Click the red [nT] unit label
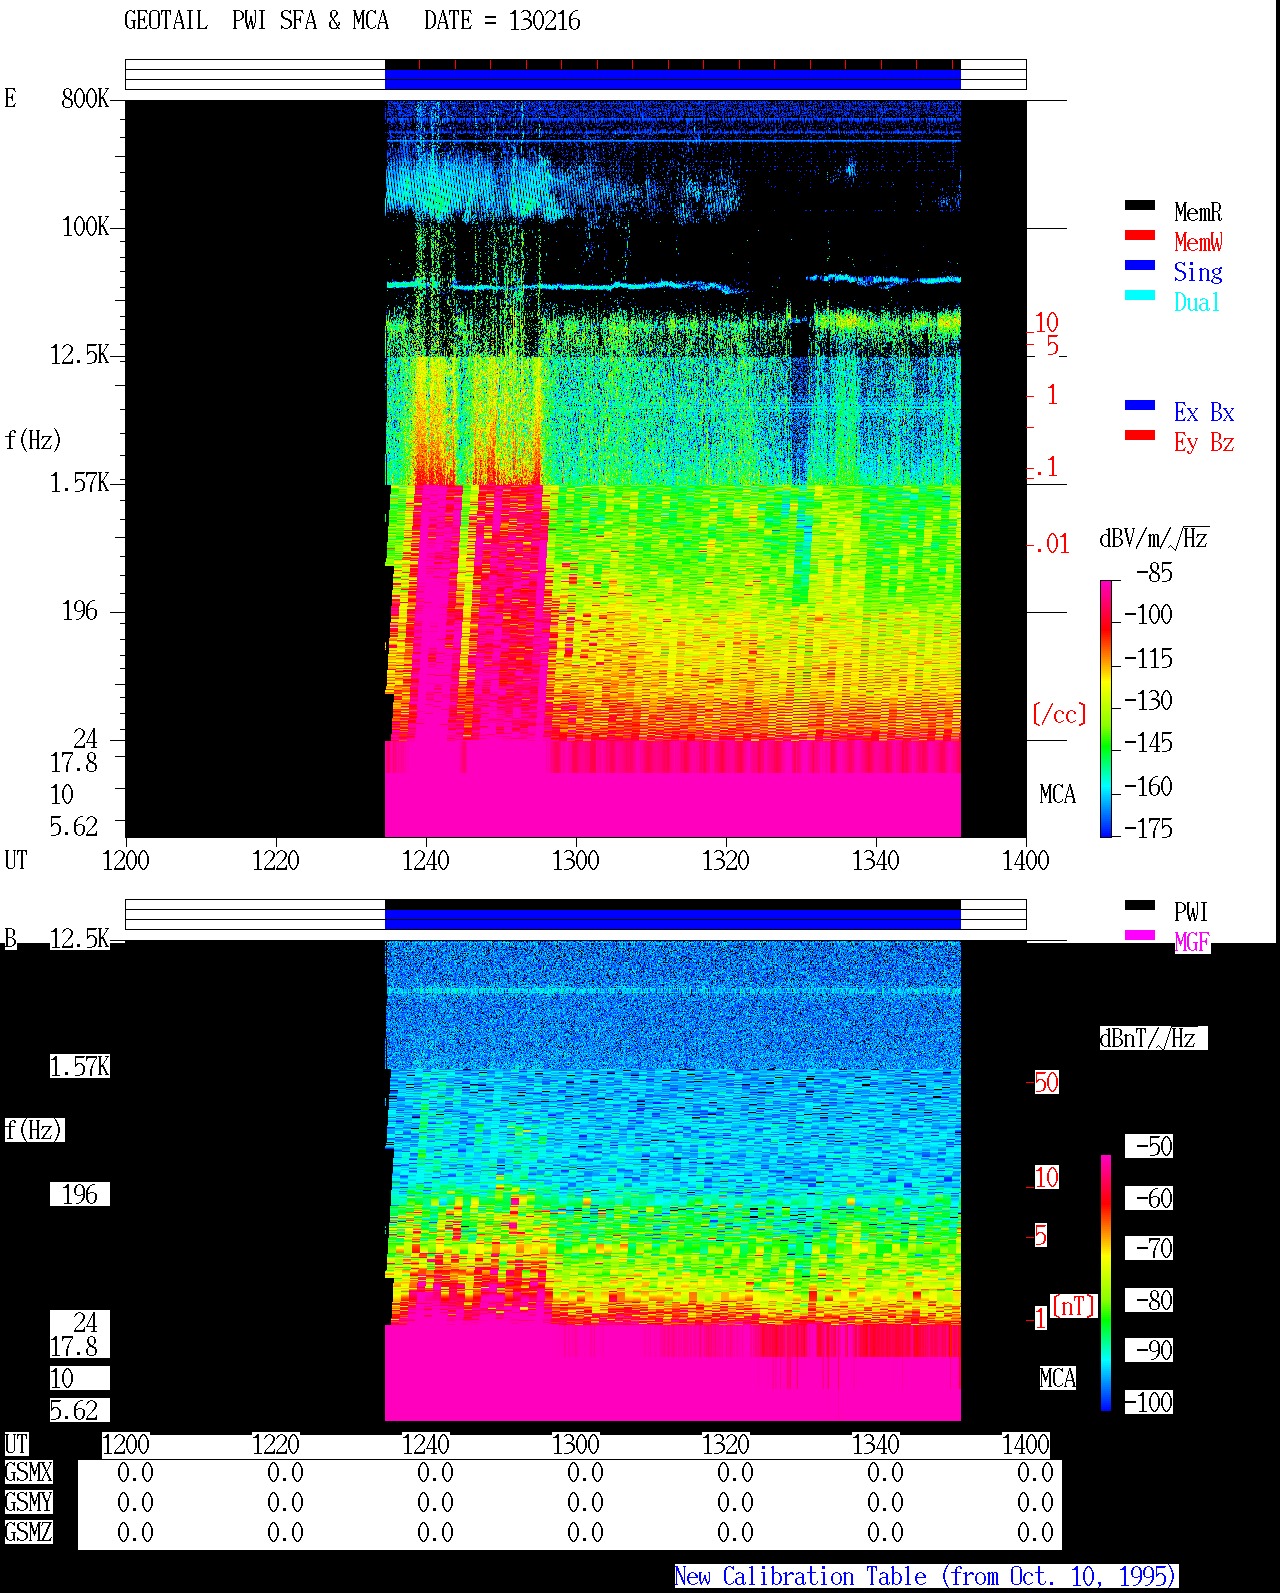1280x1593 pixels. (x=1074, y=1306)
